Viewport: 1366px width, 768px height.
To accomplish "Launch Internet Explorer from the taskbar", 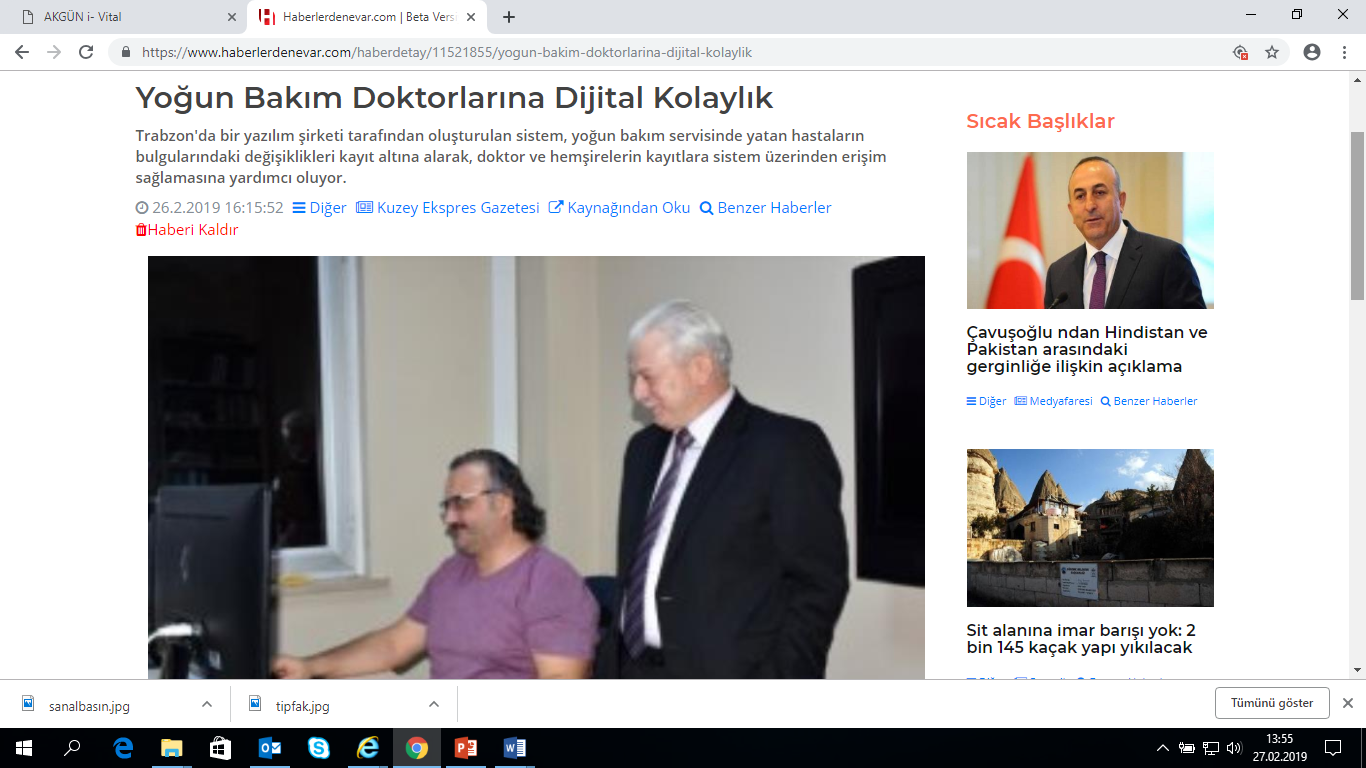I will pyautogui.click(x=368, y=748).
